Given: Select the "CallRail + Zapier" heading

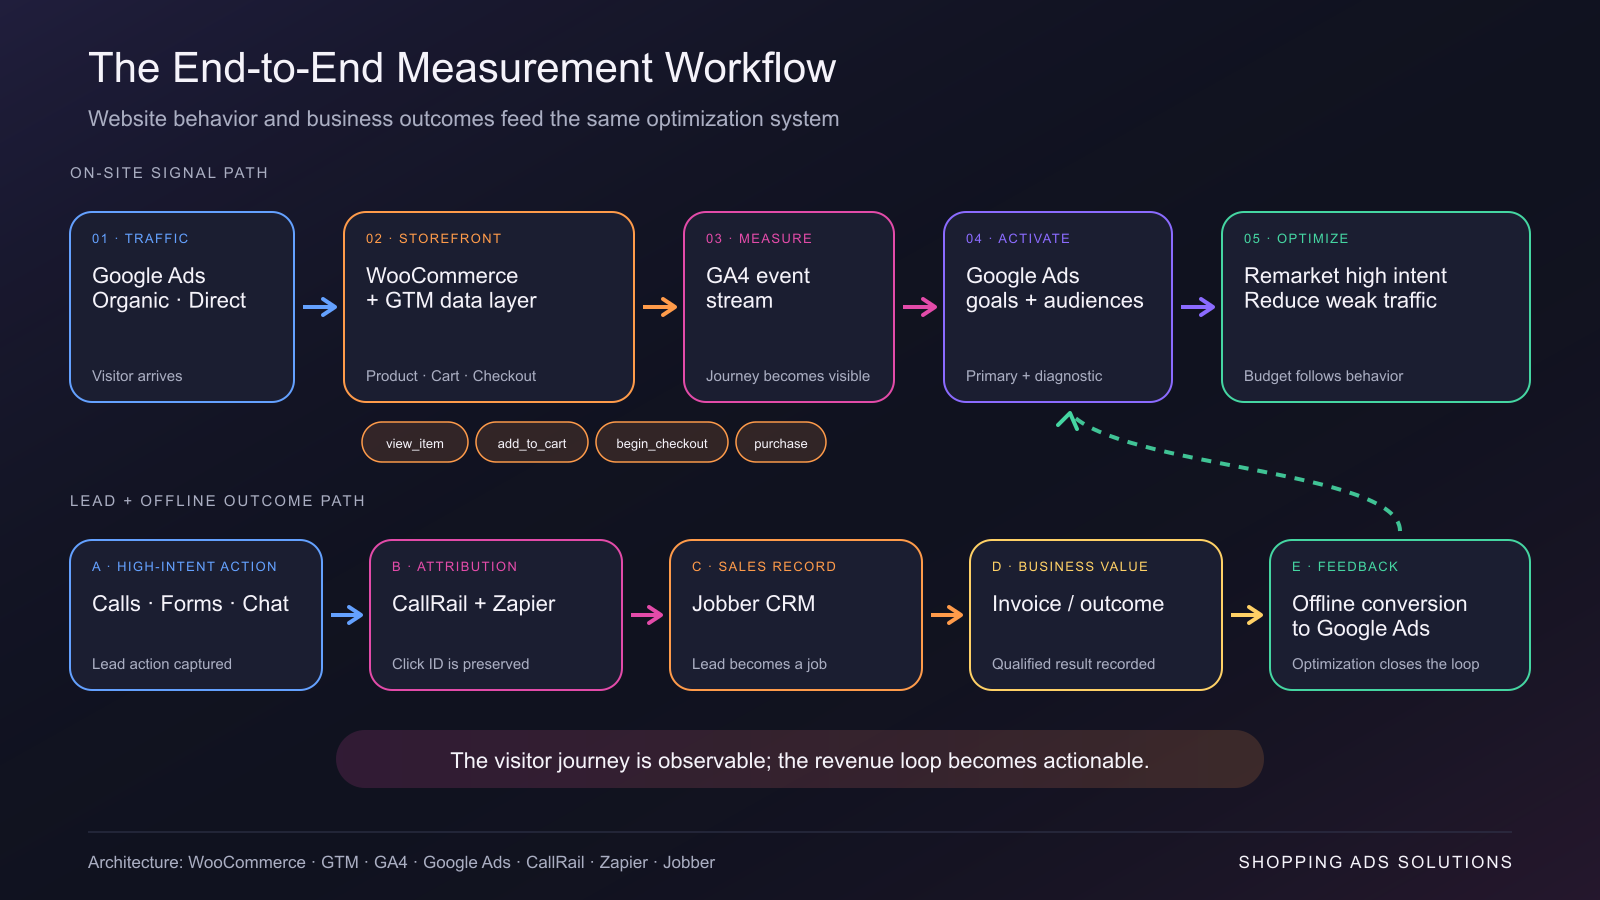Looking at the screenshot, I should click(x=474, y=604).
